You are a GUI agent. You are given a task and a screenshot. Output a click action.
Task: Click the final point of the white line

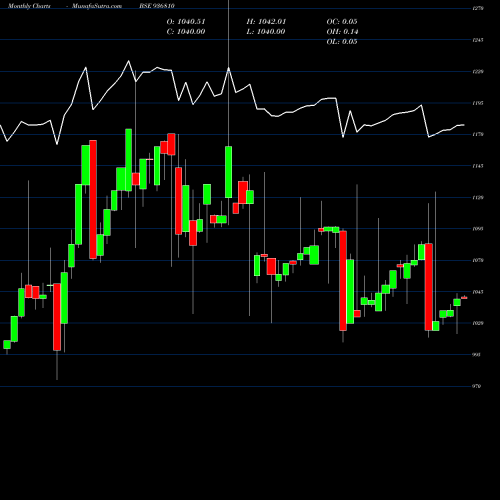(464, 125)
